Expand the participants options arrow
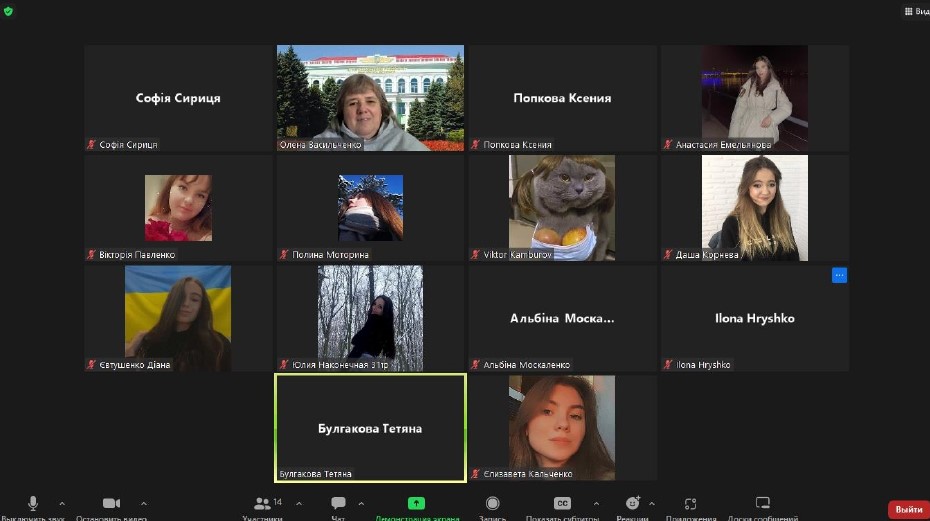Image resolution: width=930 pixels, height=521 pixels. (x=299, y=504)
